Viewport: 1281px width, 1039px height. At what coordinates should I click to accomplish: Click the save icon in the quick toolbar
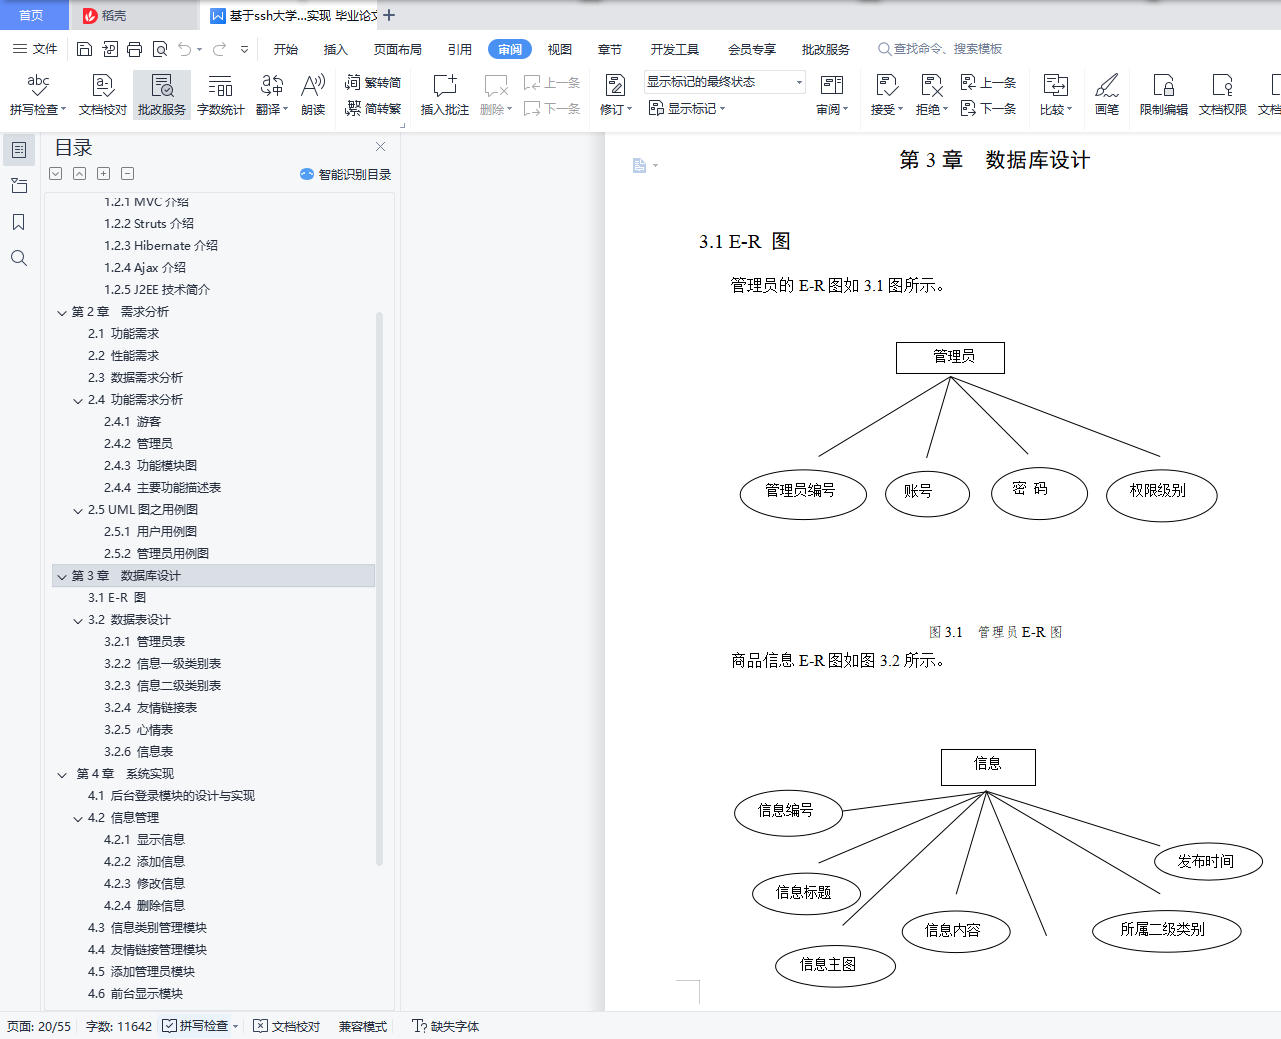84,49
